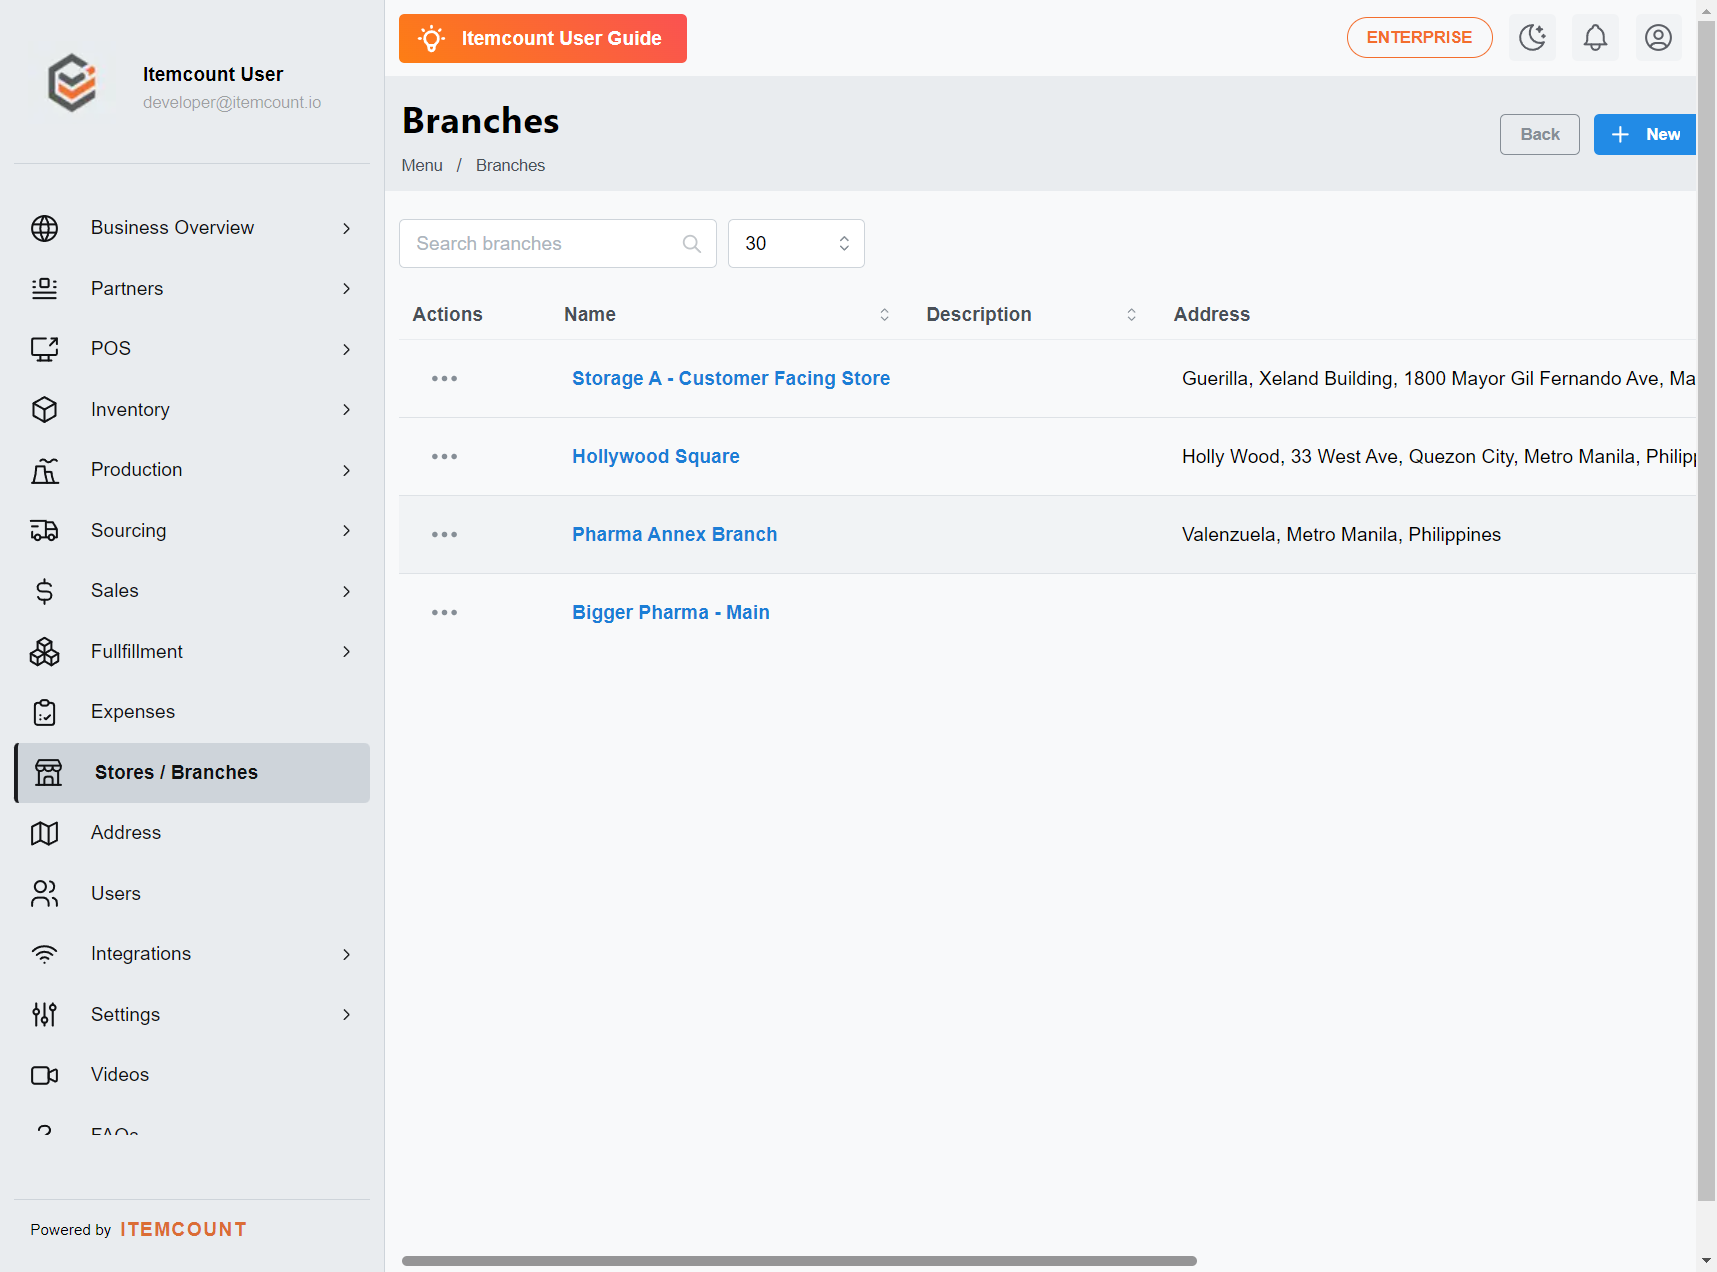Viewport: 1717px width, 1272px height.
Task: Click the ENTERPRISE plan badge
Action: point(1419,38)
